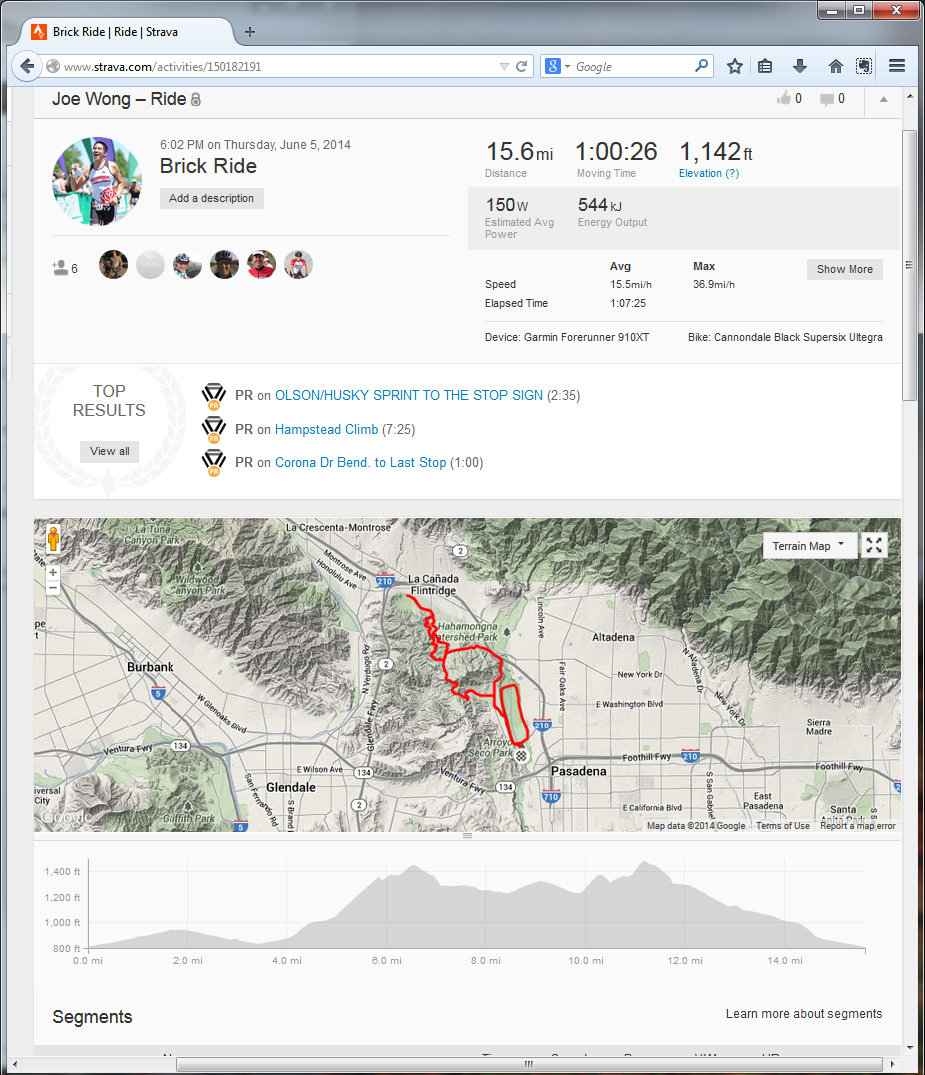
Task: Go to browser home page icon
Action: (x=835, y=67)
